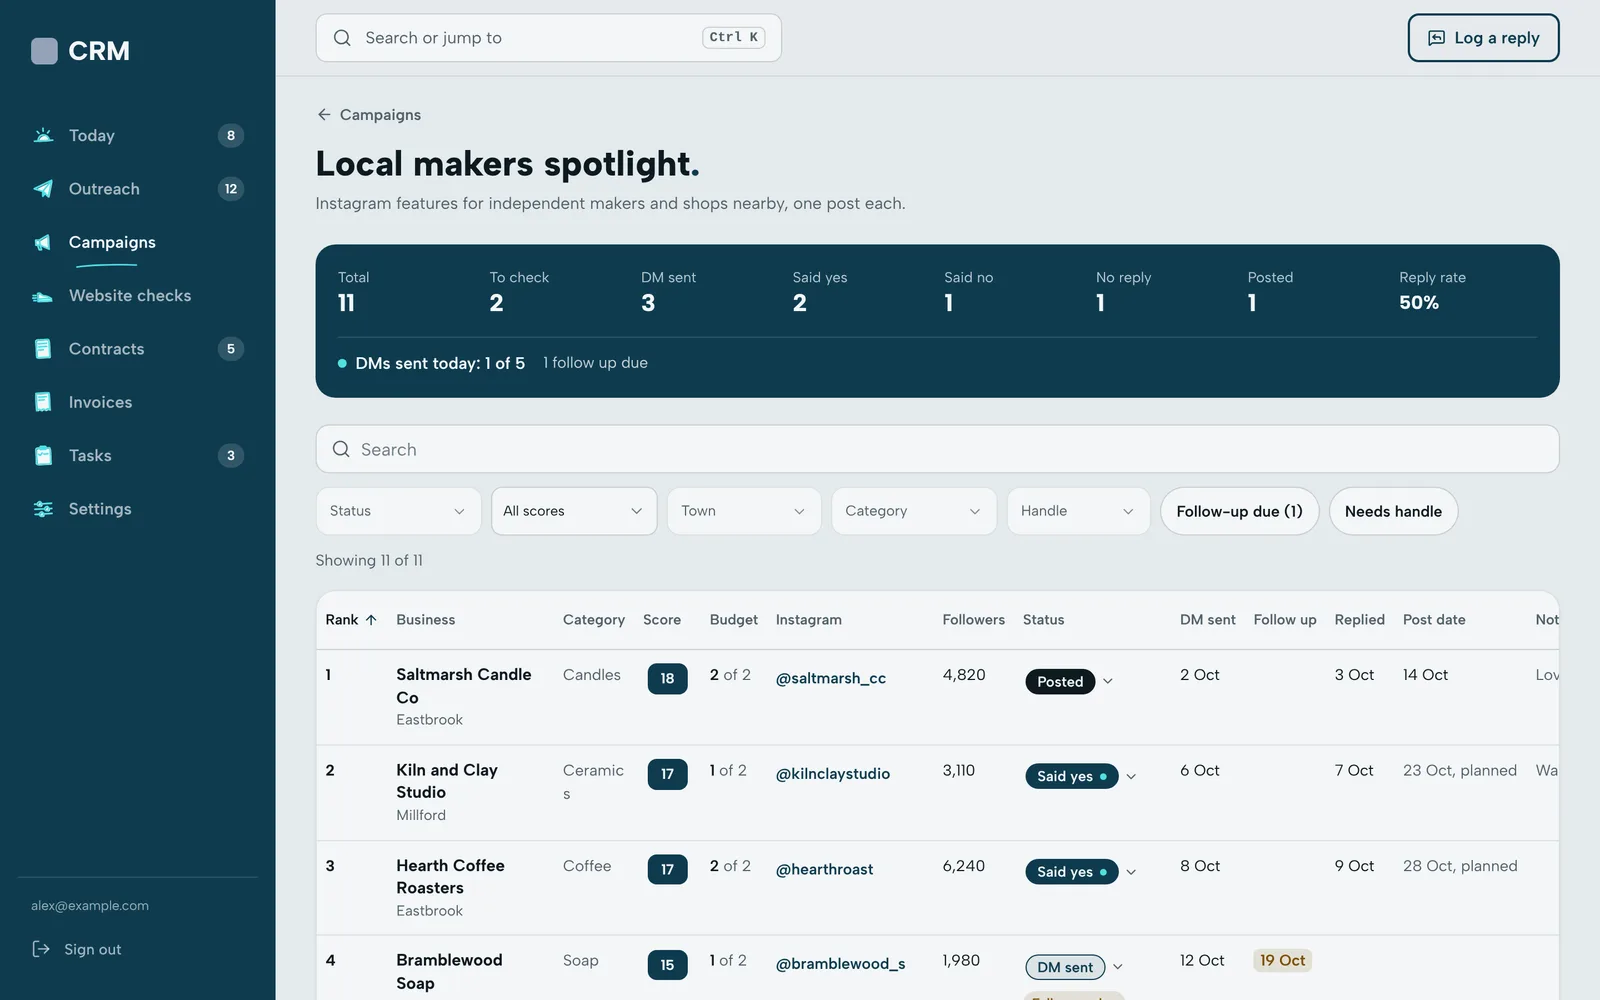Click the back arrow beside Campaigns

click(x=324, y=115)
